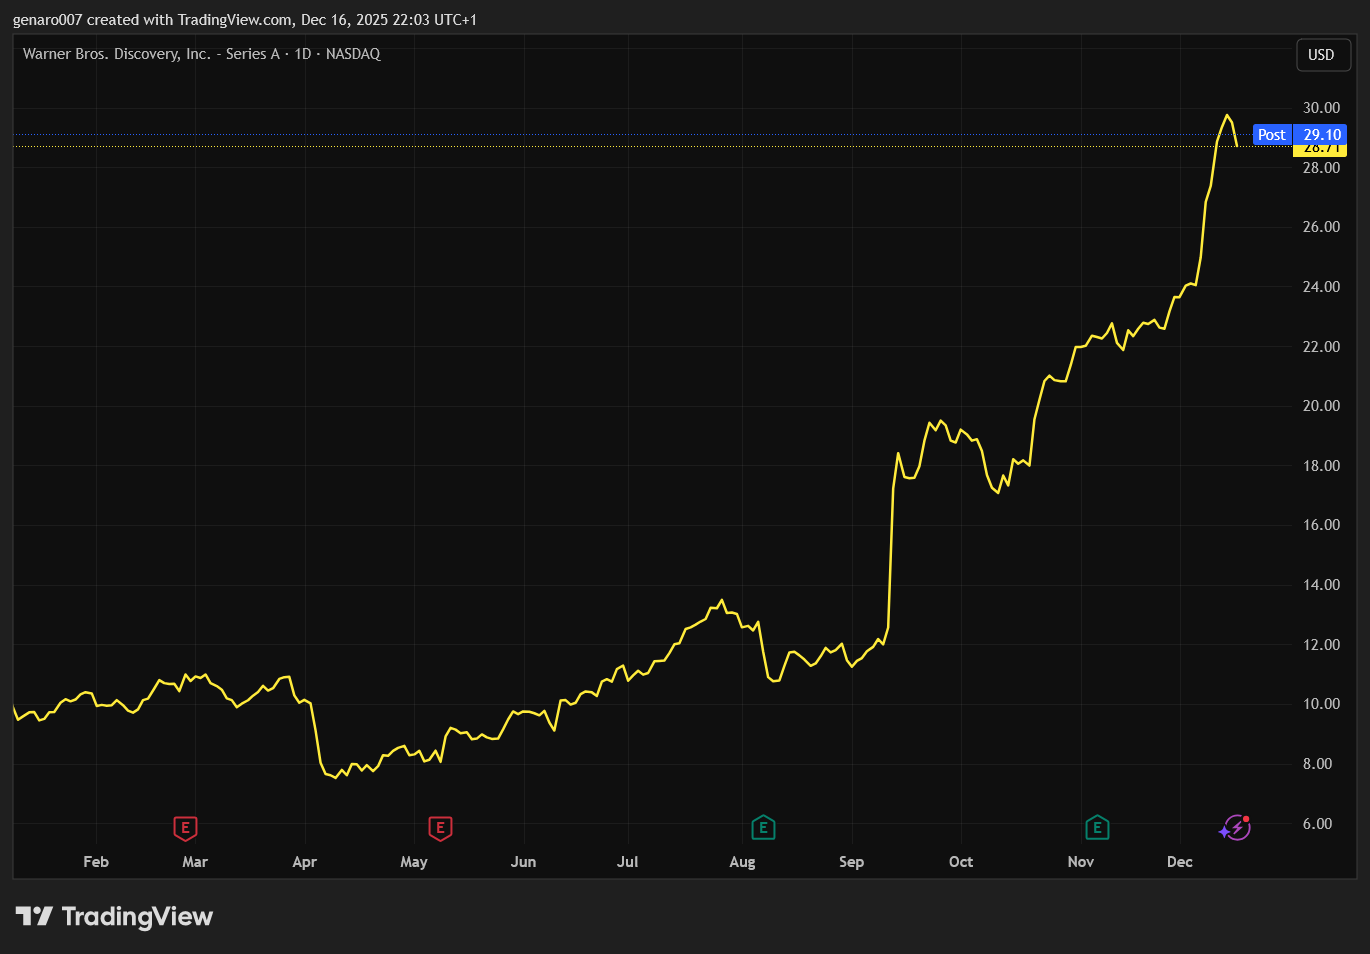Select the 14.00 price axis label
Viewport: 1370px width, 954px height.
pos(1321,585)
